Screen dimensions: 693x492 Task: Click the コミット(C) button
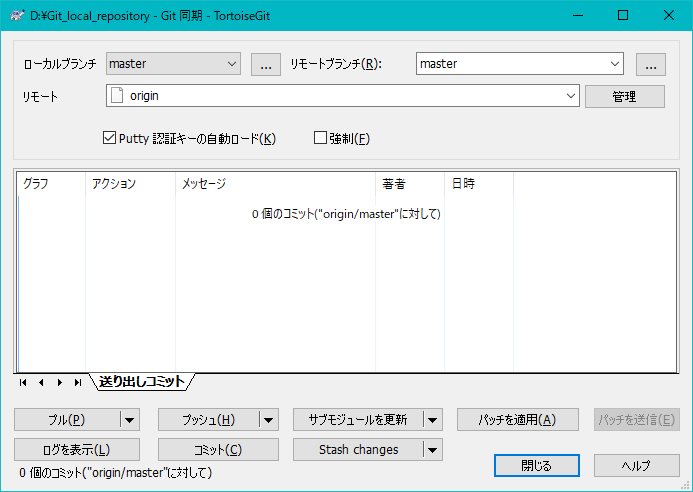(218, 450)
